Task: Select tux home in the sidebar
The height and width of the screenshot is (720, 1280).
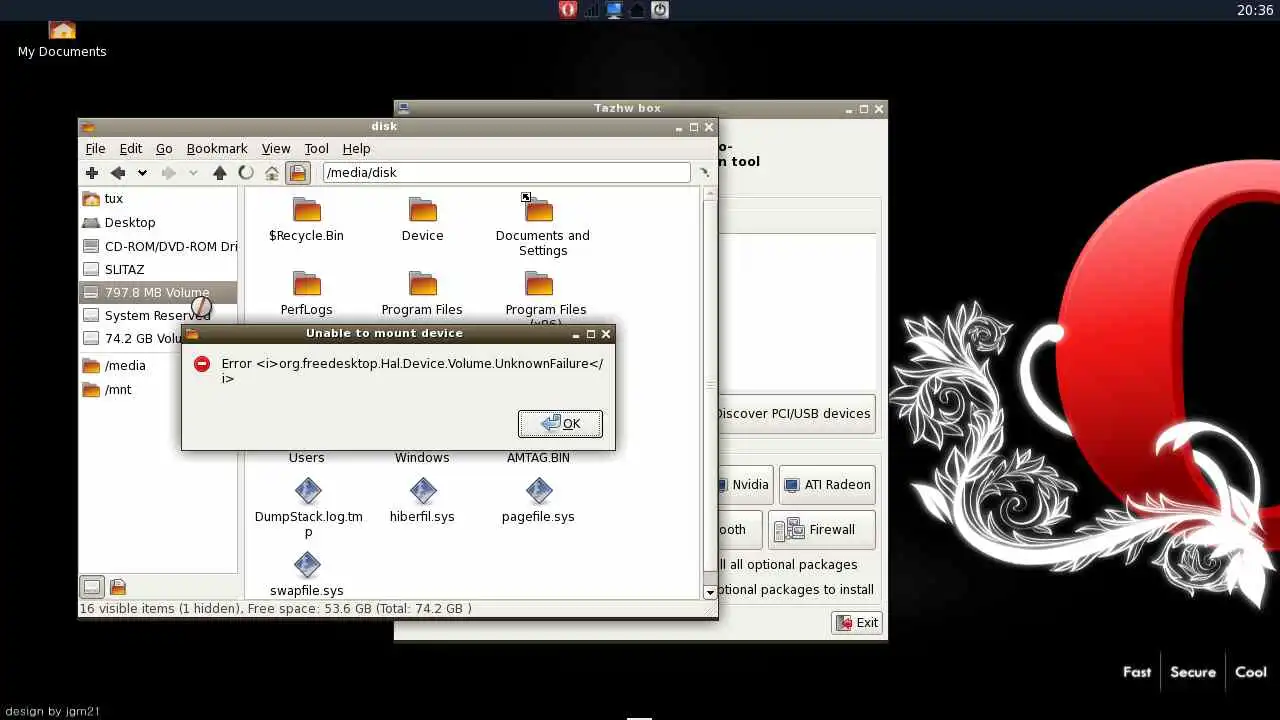Action: 158,198
